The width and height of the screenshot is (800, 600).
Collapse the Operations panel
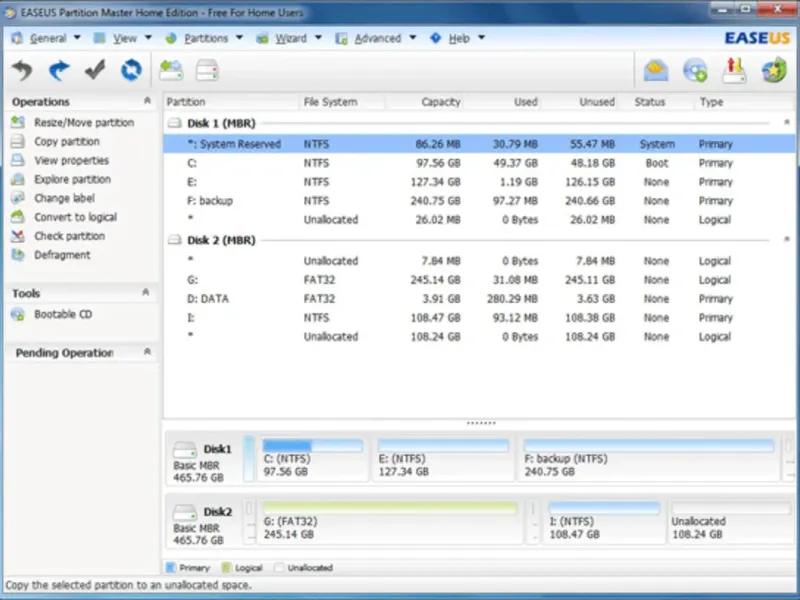147,101
